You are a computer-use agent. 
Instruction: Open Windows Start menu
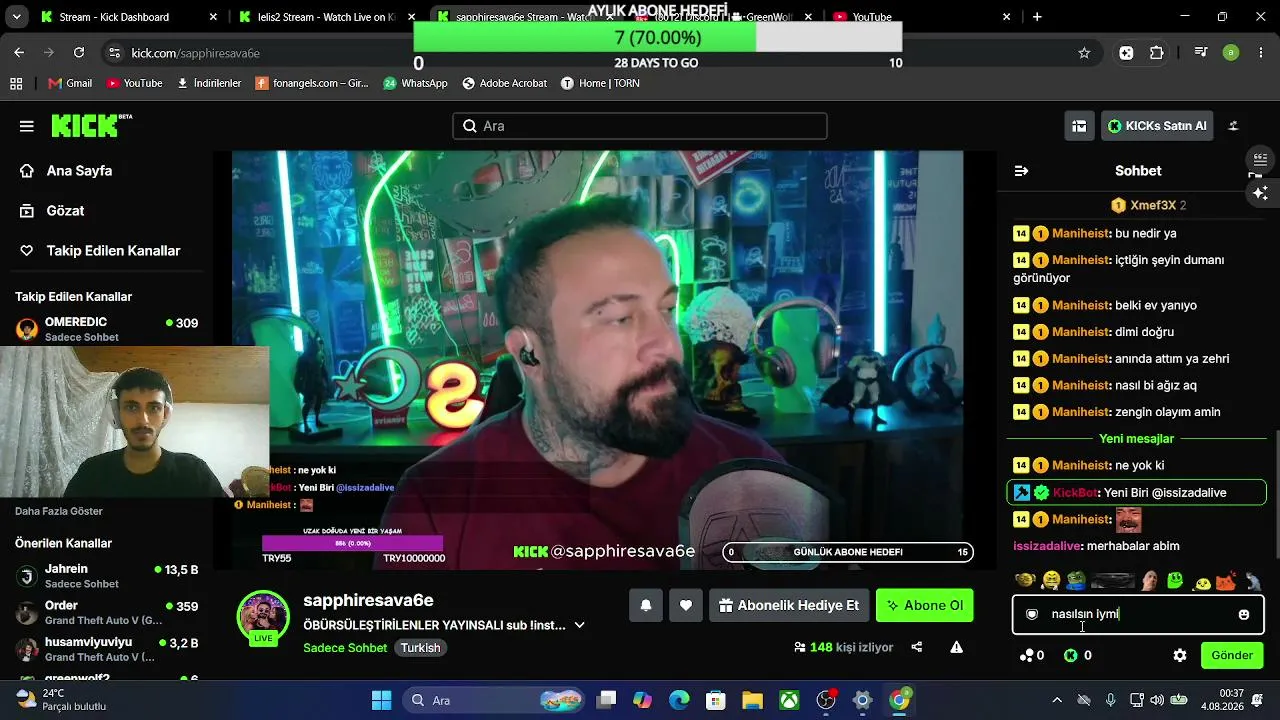pyautogui.click(x=382, y=699)
